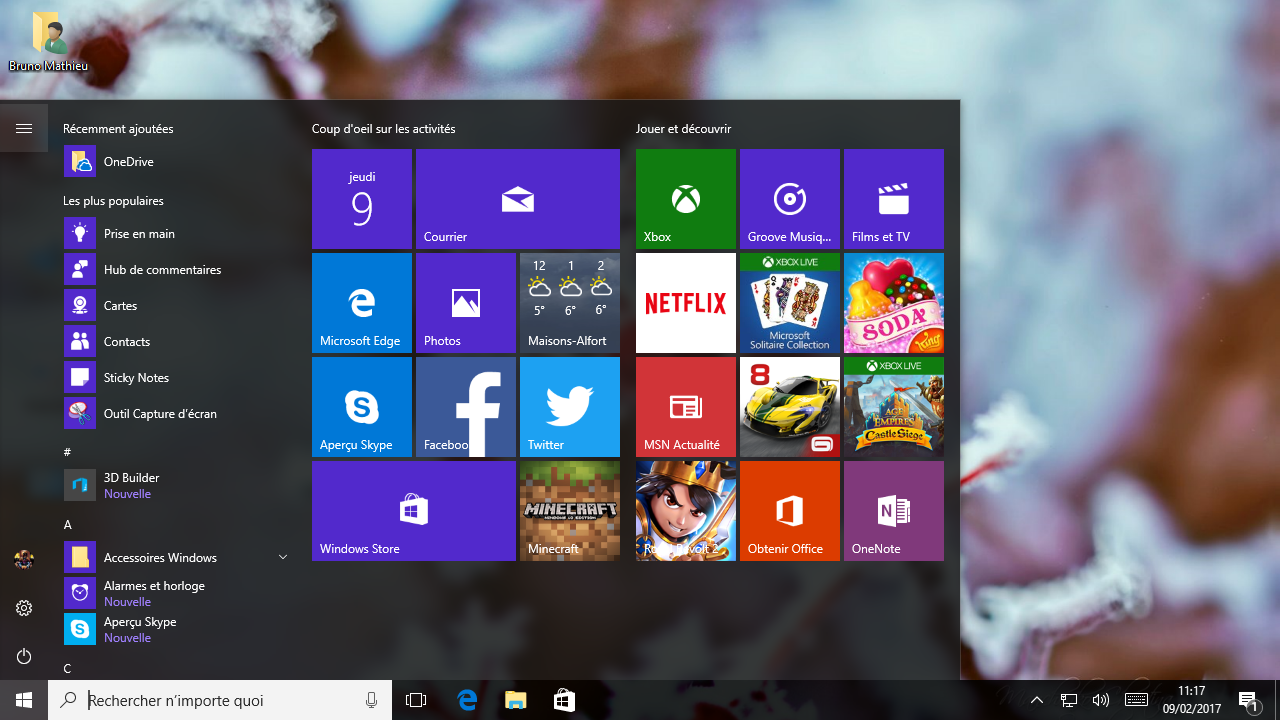Open the Microsoft Edge tile
This screenshot has height=720, width=1280.
point(361,302)
